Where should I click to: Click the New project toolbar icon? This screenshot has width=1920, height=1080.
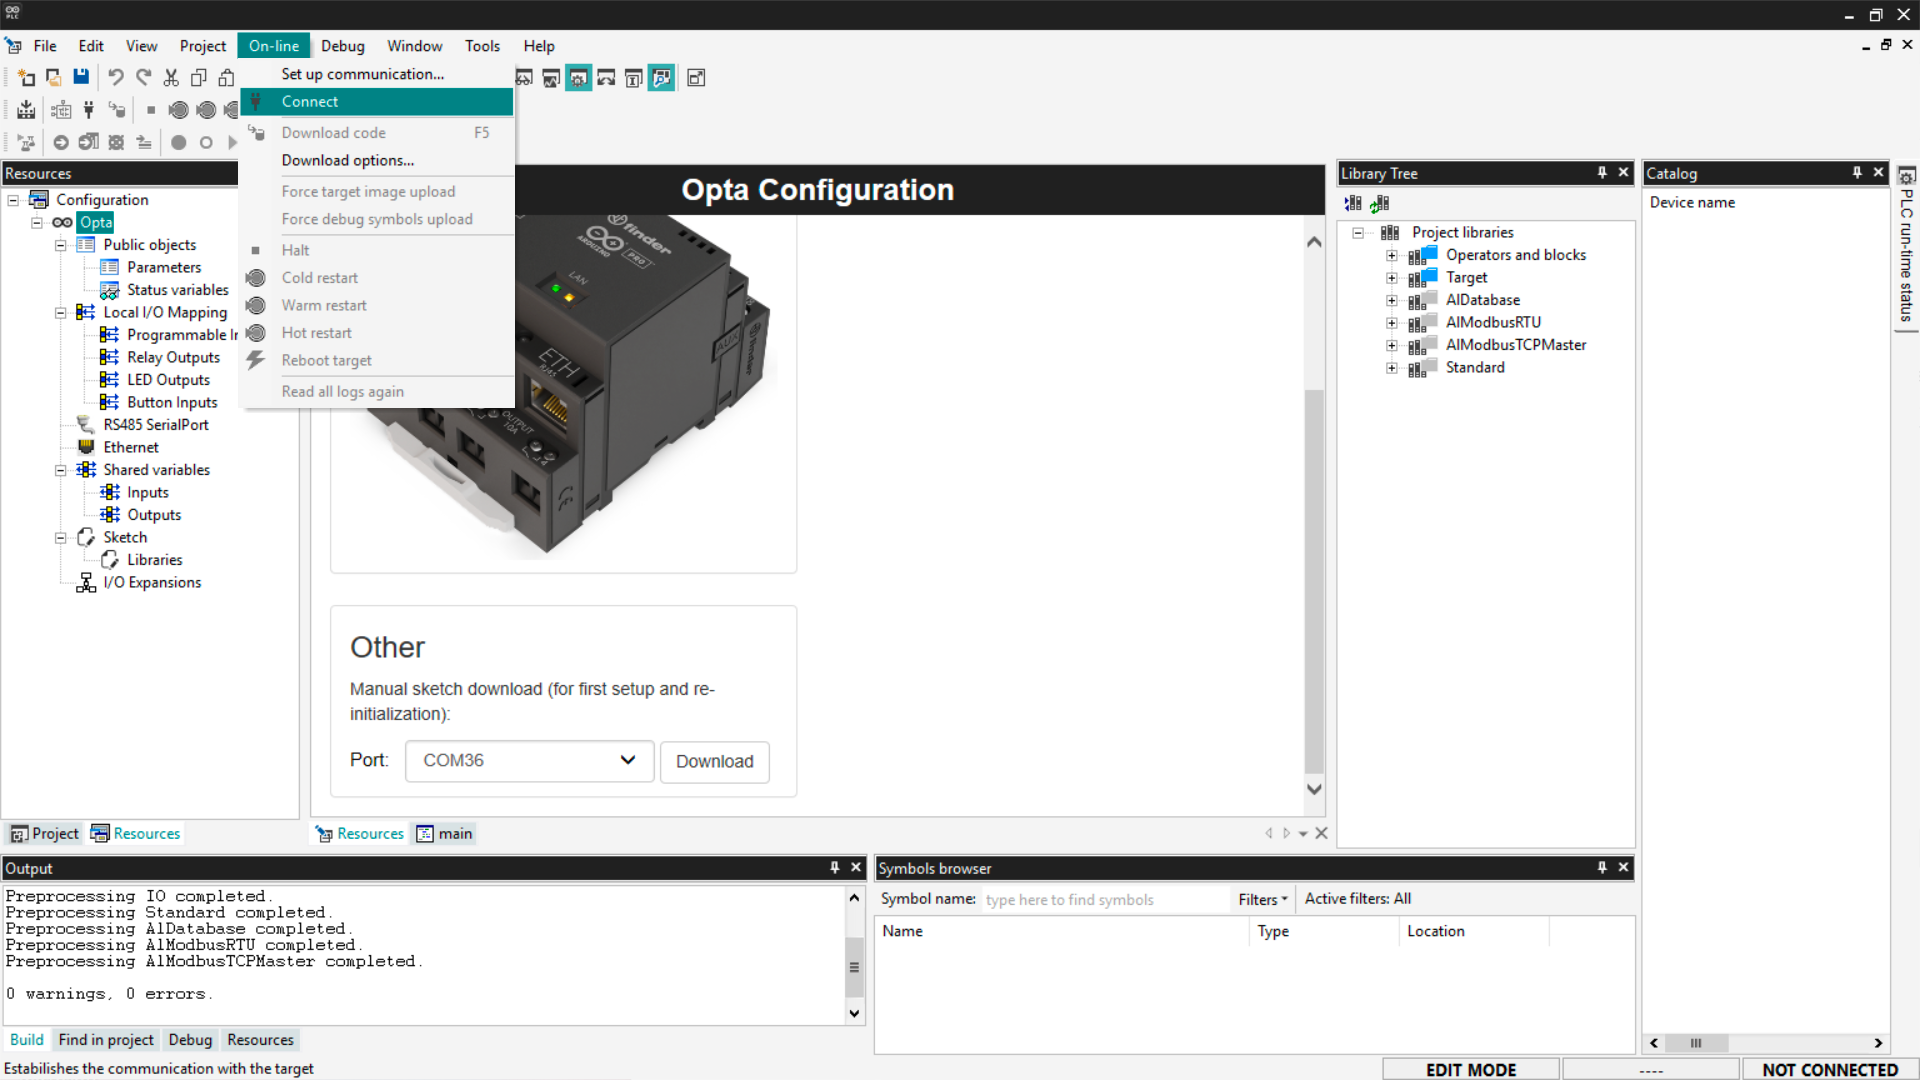click(27, 78)
